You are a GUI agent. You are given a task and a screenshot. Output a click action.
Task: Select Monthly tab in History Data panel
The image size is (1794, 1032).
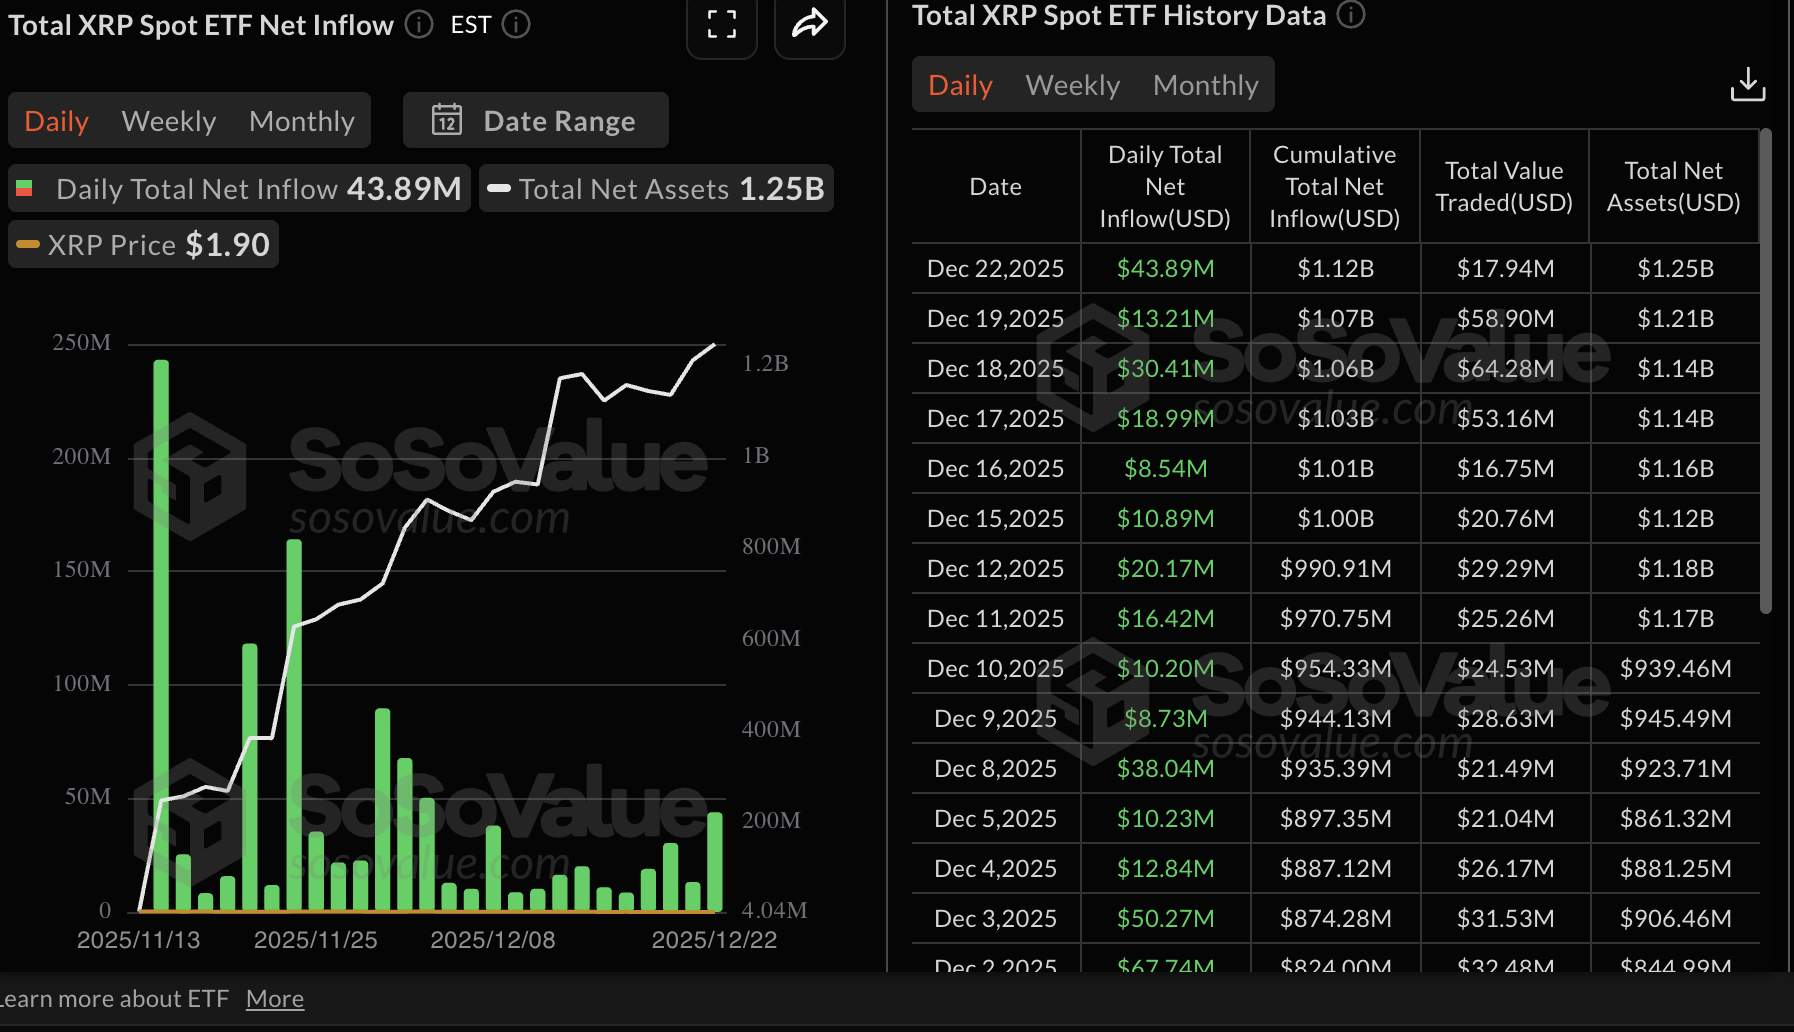pyautogui.click(x=1205, y=85)
